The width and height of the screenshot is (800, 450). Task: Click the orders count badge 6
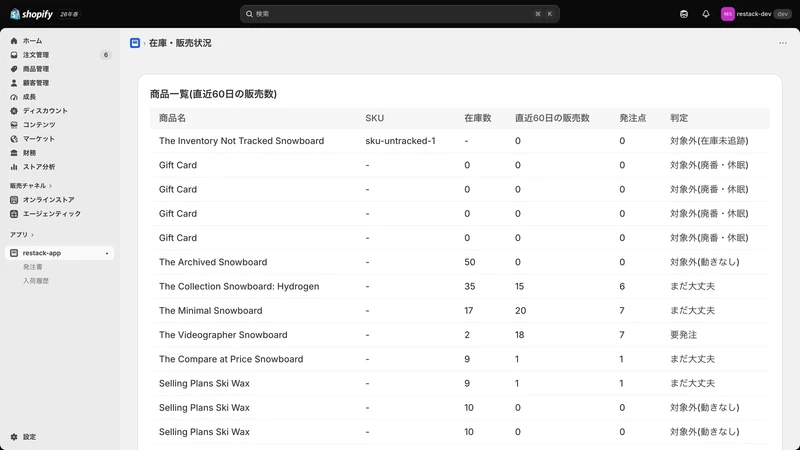tap(106, 55)
